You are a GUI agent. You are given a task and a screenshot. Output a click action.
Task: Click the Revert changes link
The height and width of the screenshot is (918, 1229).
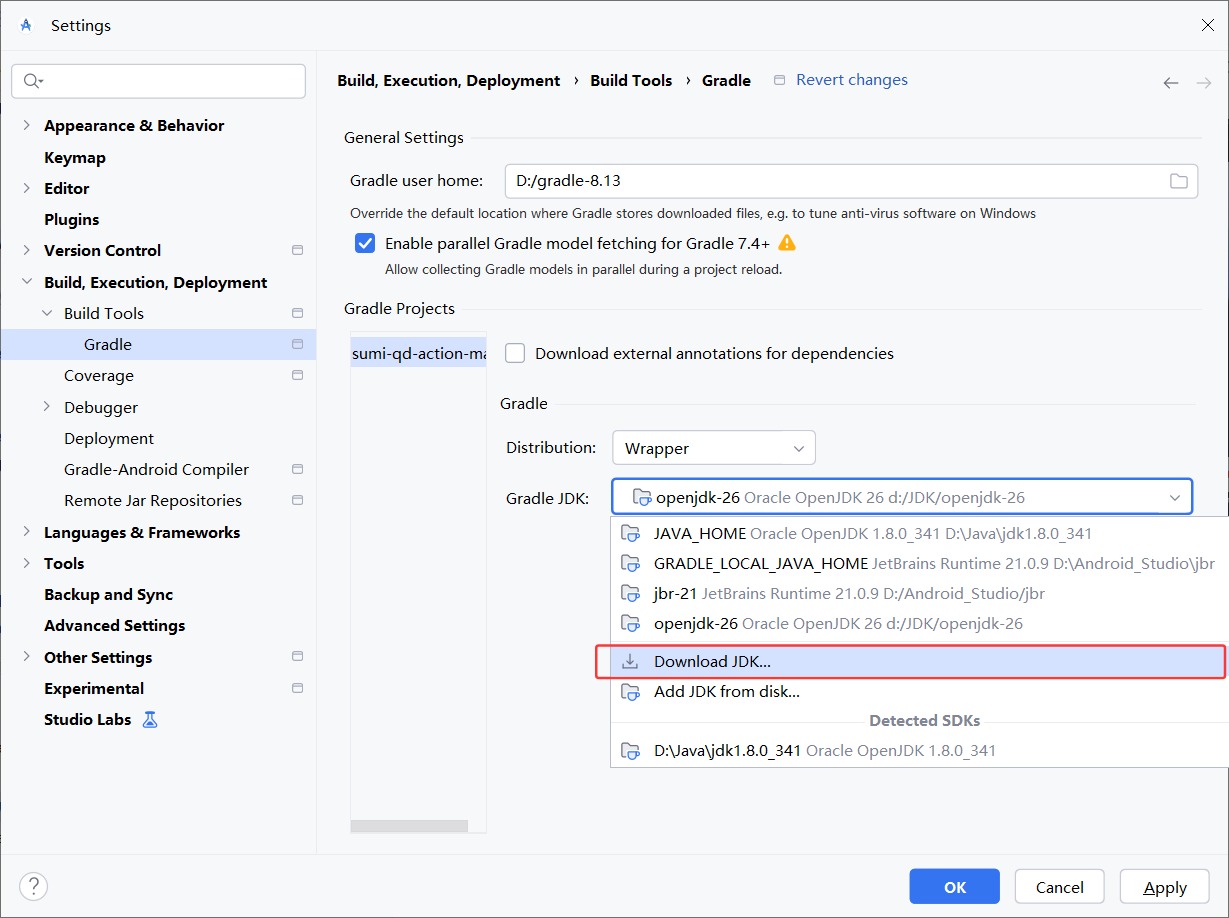tap(852, 80)
